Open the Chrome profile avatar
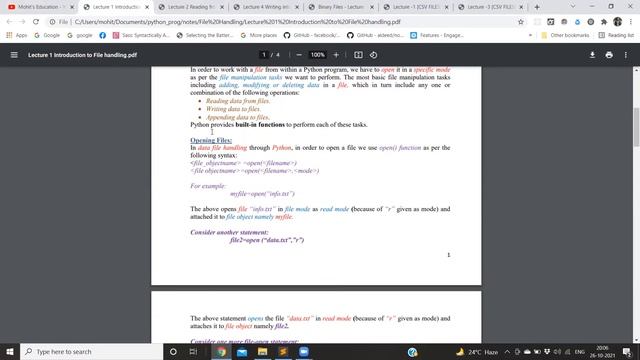The width and height of the screenshot is (640, 360). pos(618,22)
